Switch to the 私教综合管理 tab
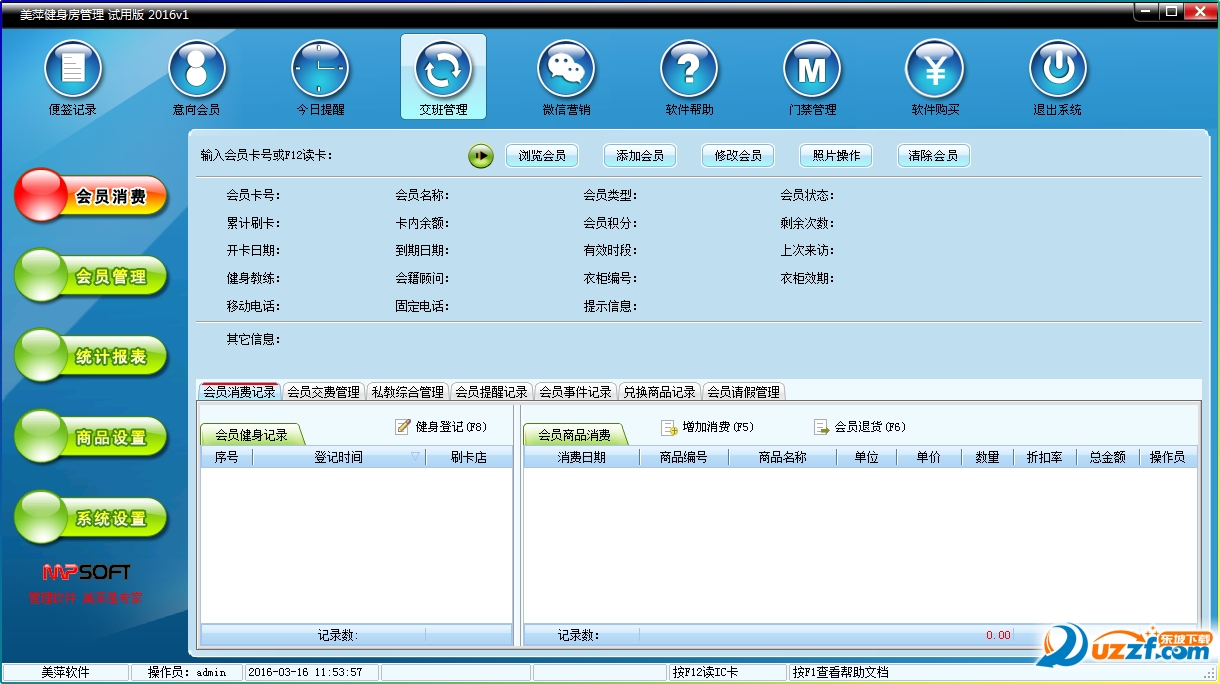The height and width of the screenshot is (684, 1220). [x=407, y=392]
